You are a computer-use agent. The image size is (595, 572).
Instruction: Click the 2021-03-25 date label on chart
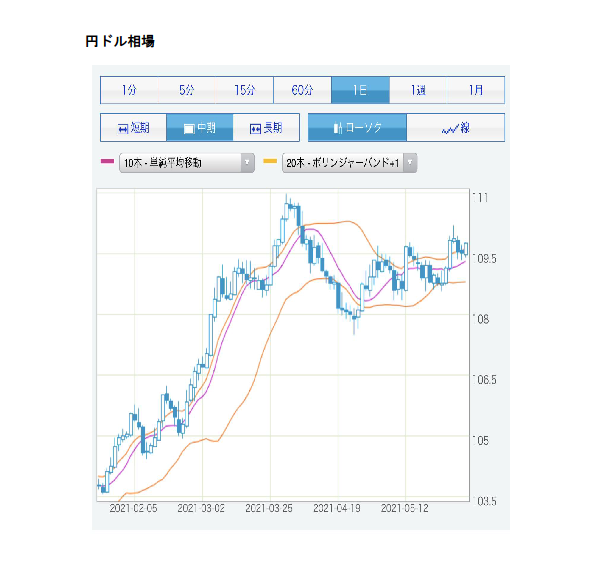(269, 508)
